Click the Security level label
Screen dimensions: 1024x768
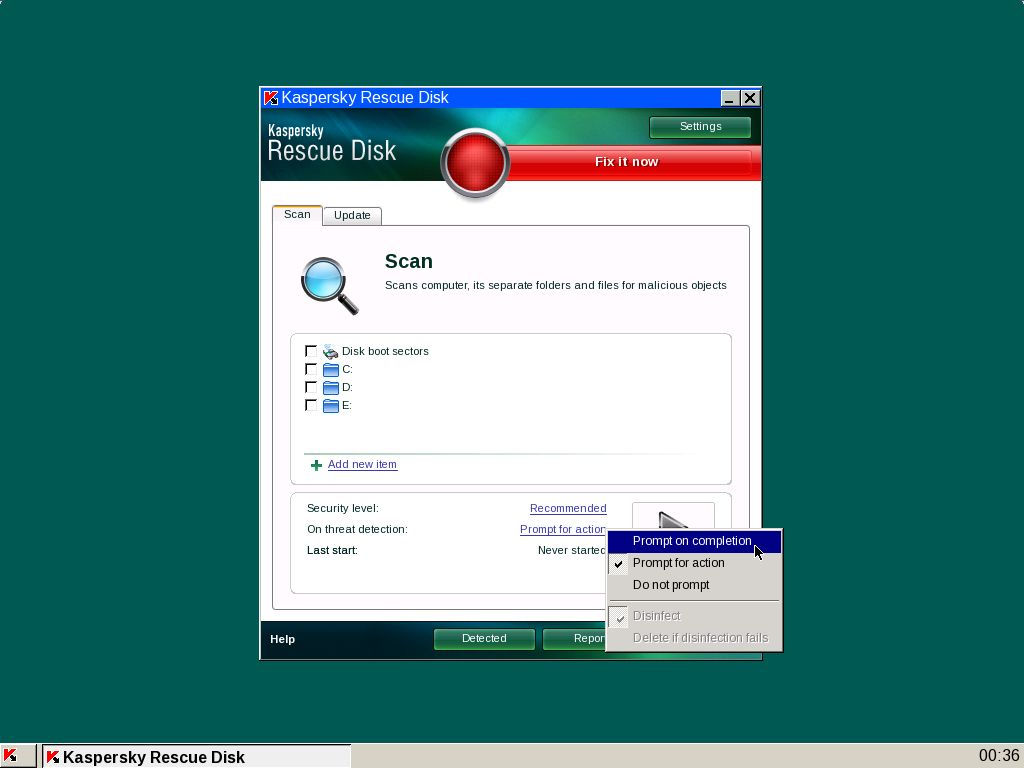343,508
